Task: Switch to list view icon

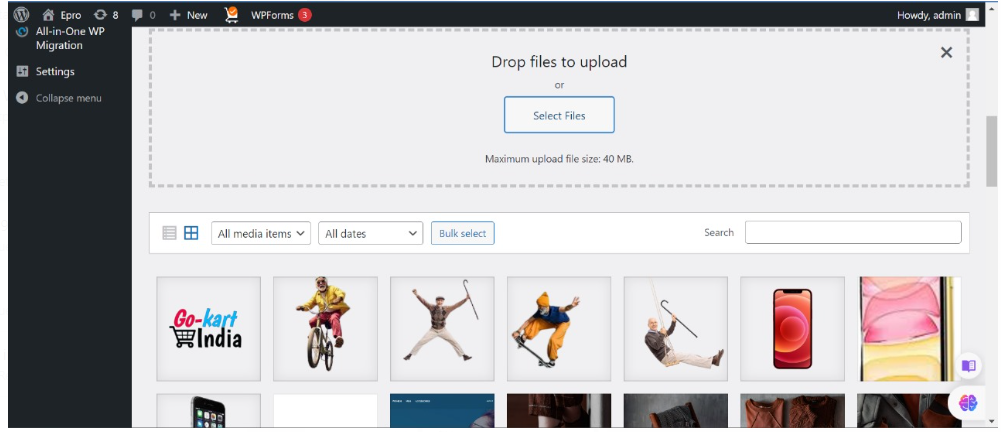Action: (x=169, y=233)
